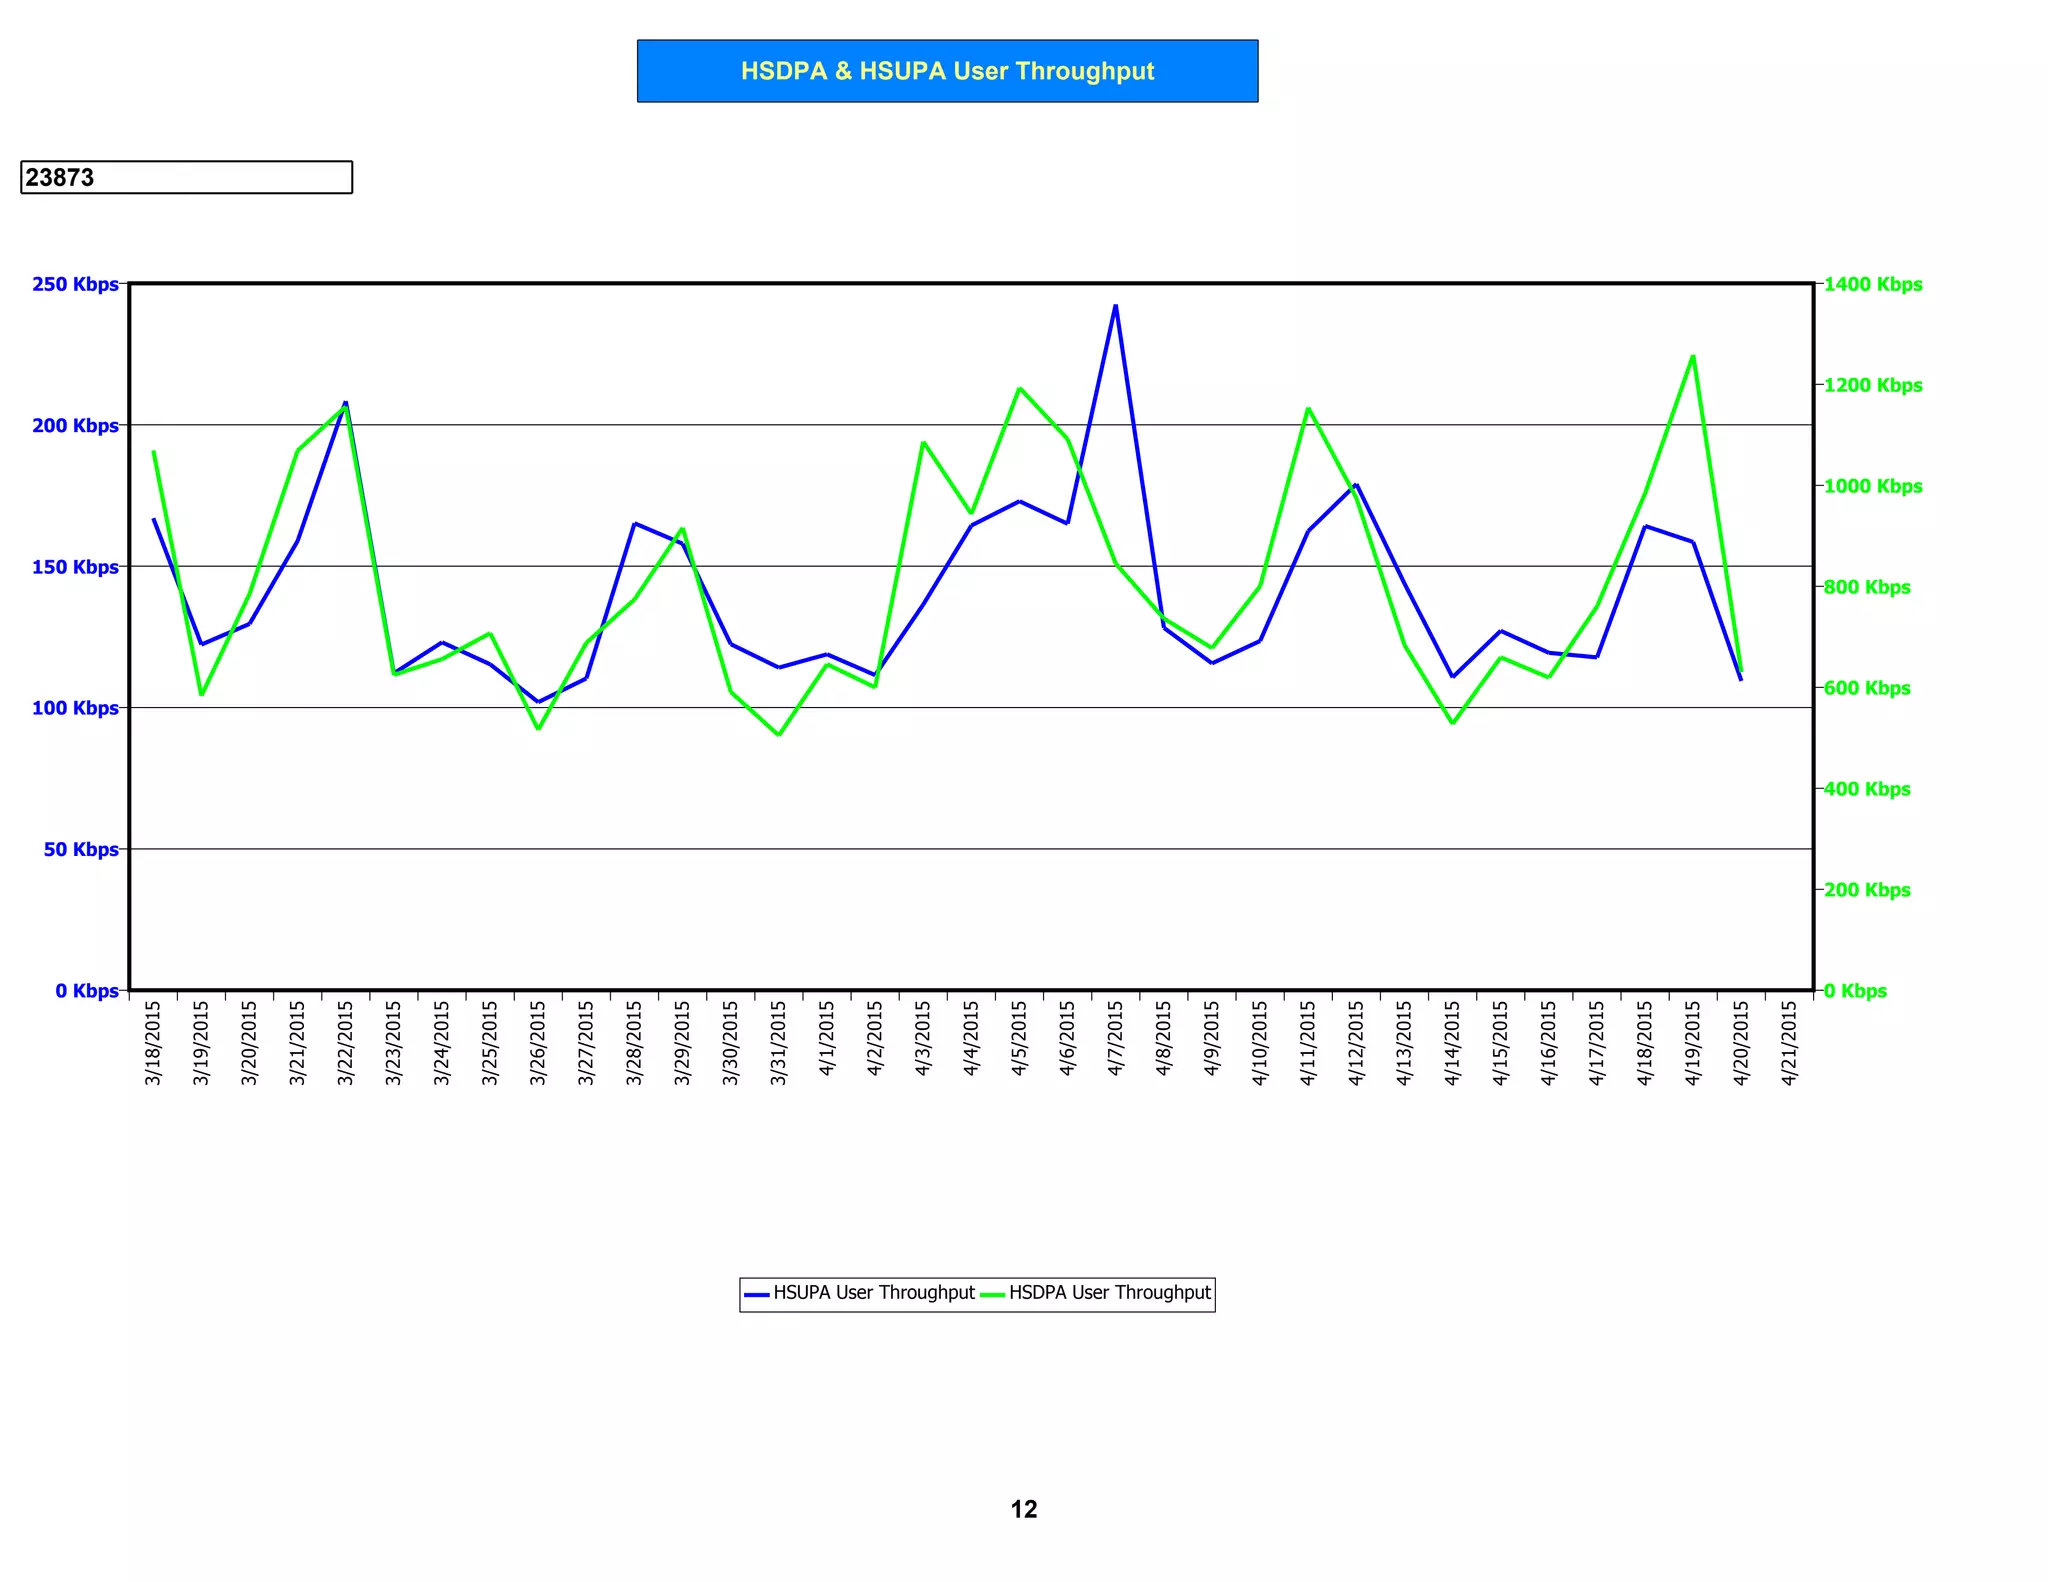Viewport: 2048px width, 1582px height.
Task: Click the blue HSUPA User Throughput legend entry
Action: (x=860, y=1293)
